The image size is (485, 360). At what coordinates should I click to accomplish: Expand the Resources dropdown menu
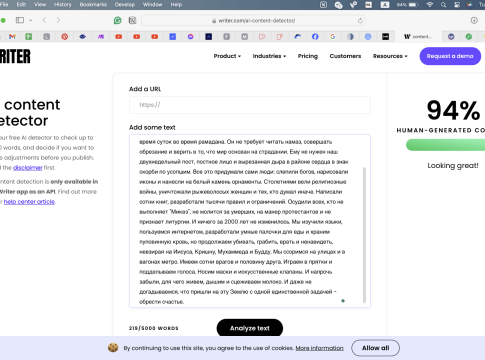coord(390,56)
